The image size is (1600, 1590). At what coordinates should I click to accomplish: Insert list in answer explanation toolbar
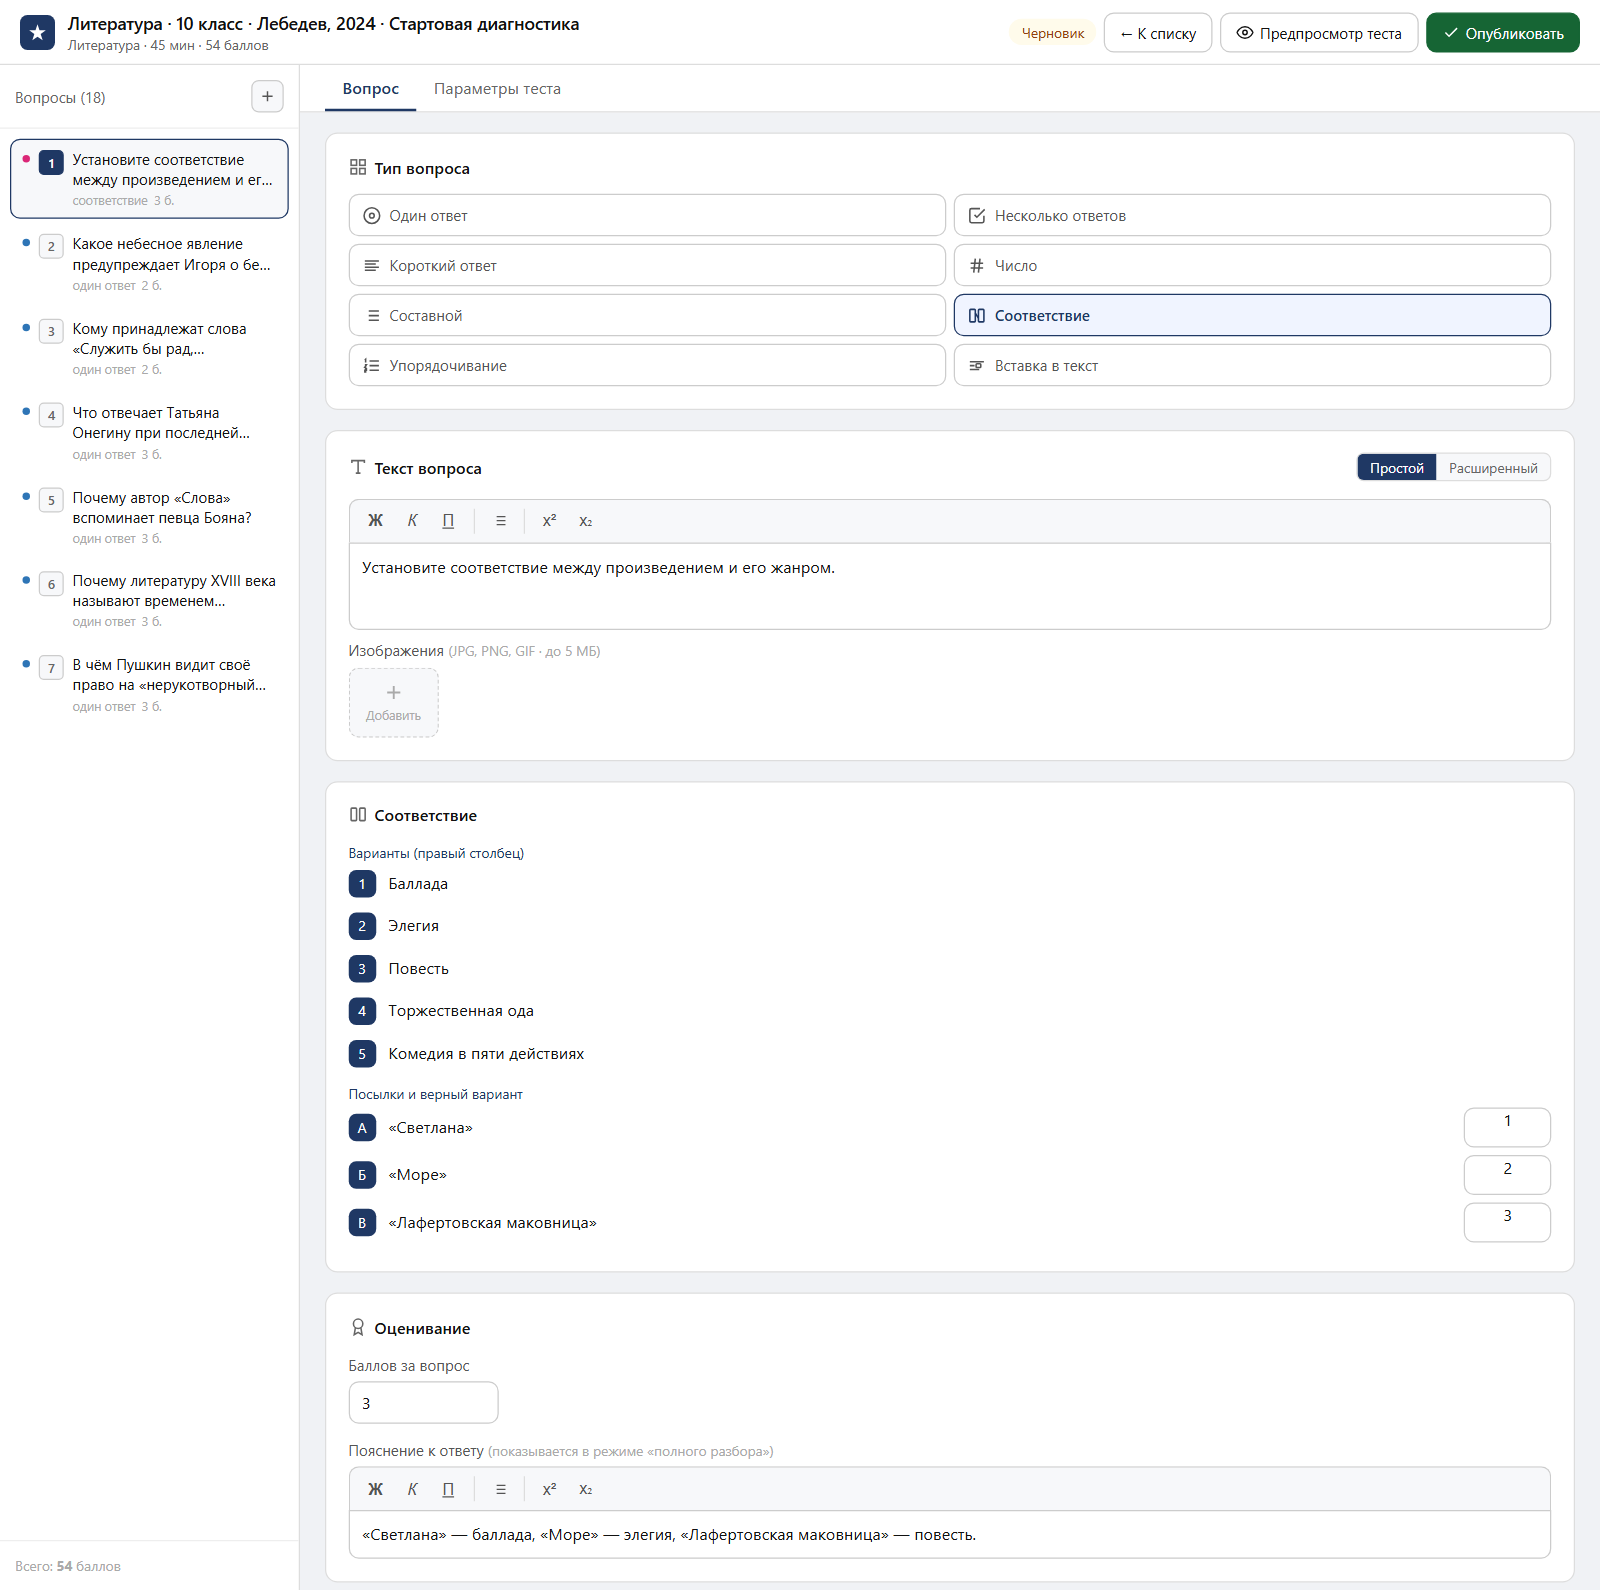501,1489
